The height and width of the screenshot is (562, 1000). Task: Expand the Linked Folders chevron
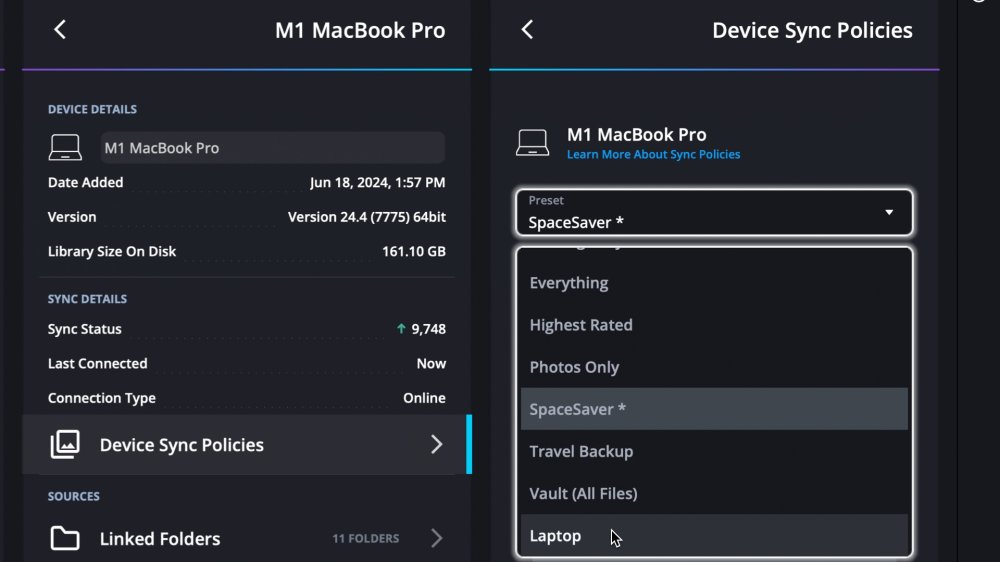[436, 539]
